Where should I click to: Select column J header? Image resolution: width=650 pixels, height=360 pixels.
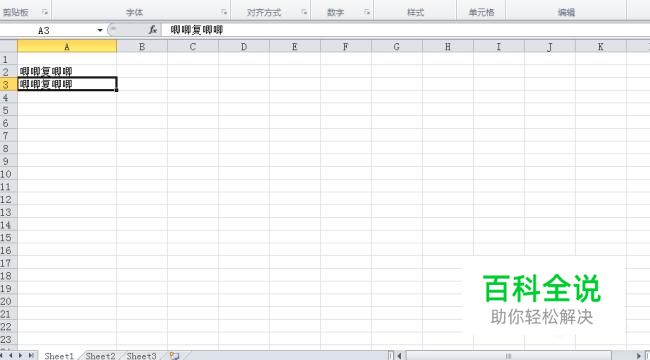click(550, 46)
